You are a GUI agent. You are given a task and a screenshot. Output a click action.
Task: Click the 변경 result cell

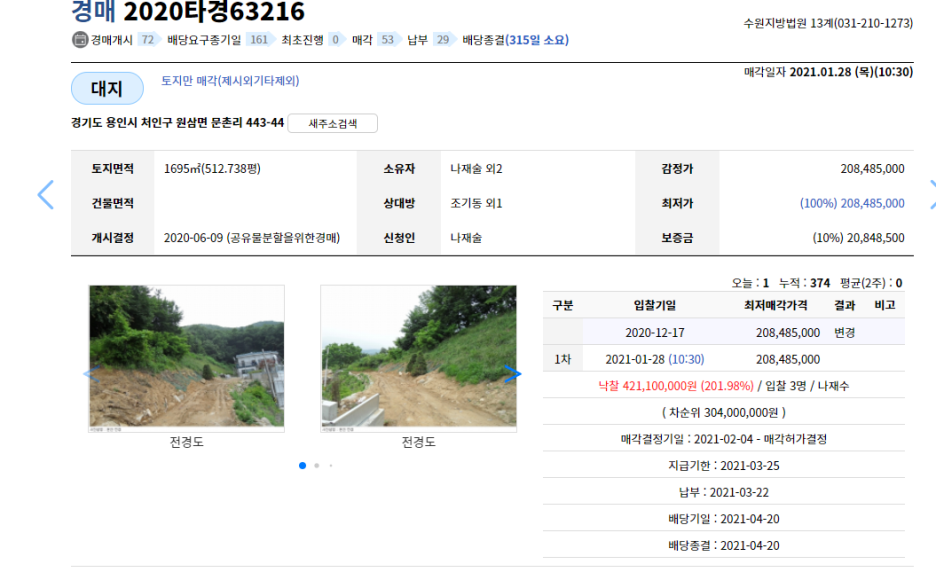(845, 332)
